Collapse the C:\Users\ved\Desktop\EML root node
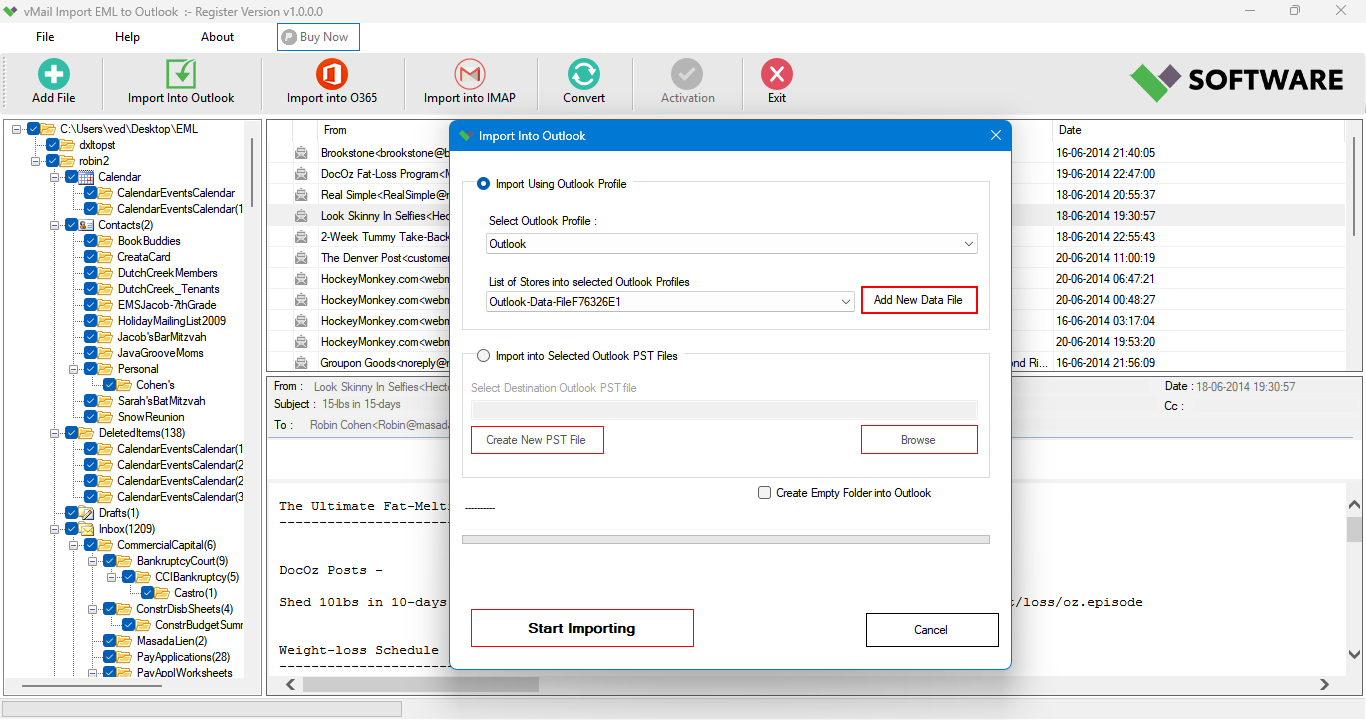The height and width of the screenshot is (720, 1366). point(17,129)
